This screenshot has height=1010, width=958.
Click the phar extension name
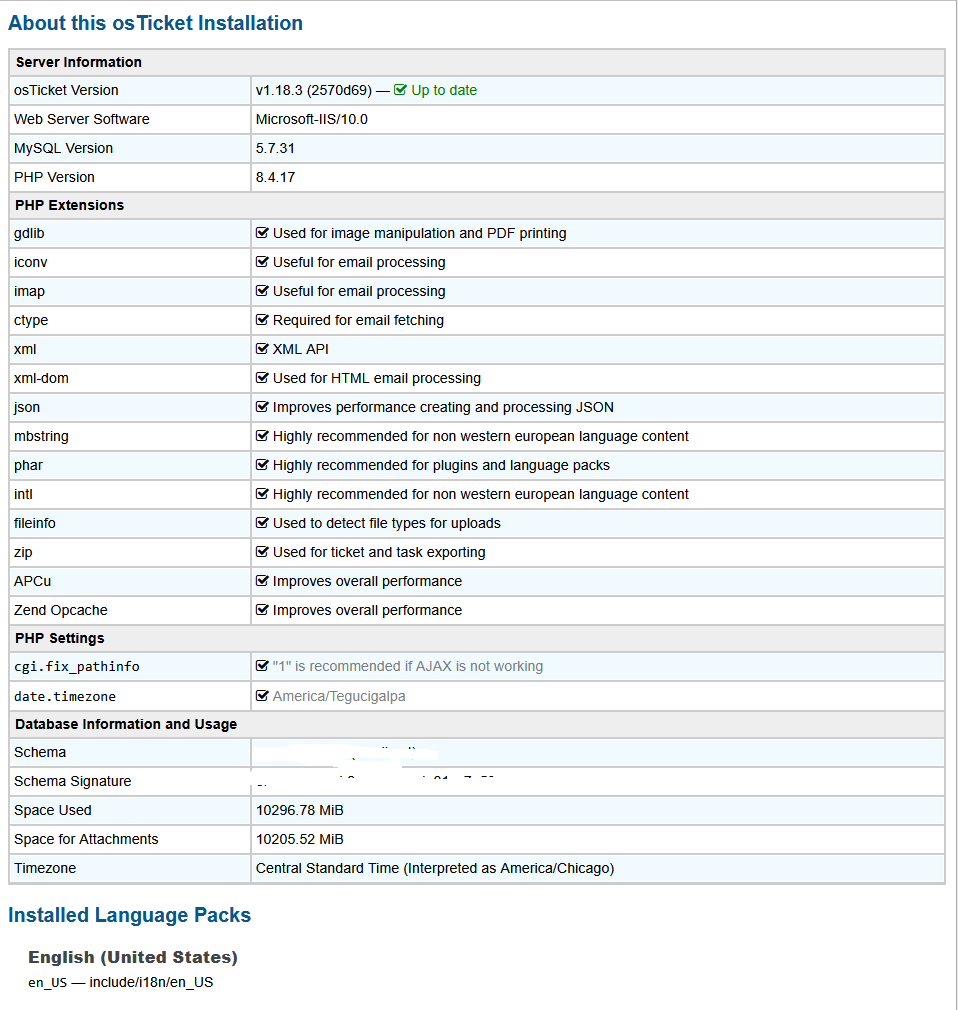[x=28, y=465]
